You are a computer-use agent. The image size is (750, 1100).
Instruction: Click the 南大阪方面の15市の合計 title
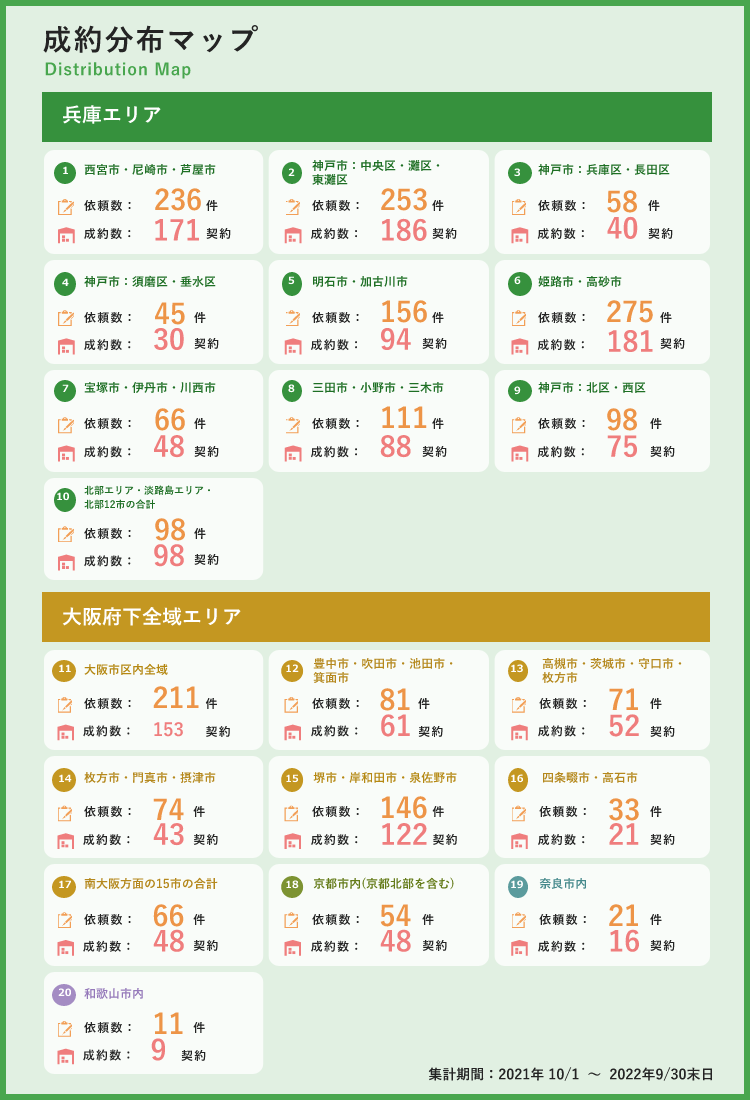pos(151,884)
